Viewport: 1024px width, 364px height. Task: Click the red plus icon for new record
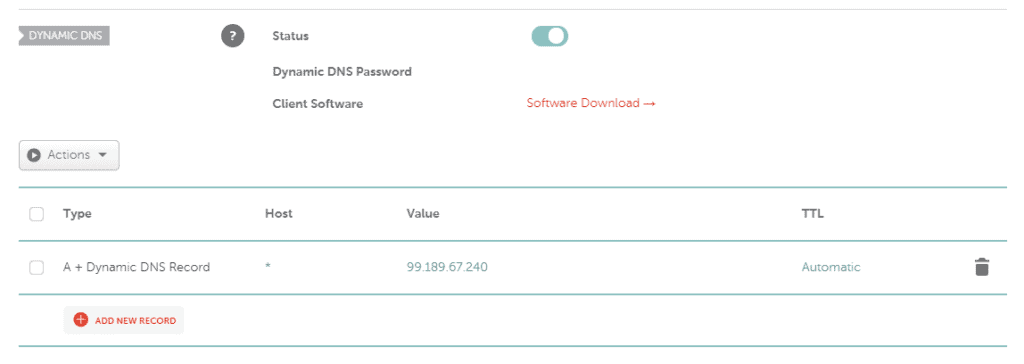pos(80,320)
